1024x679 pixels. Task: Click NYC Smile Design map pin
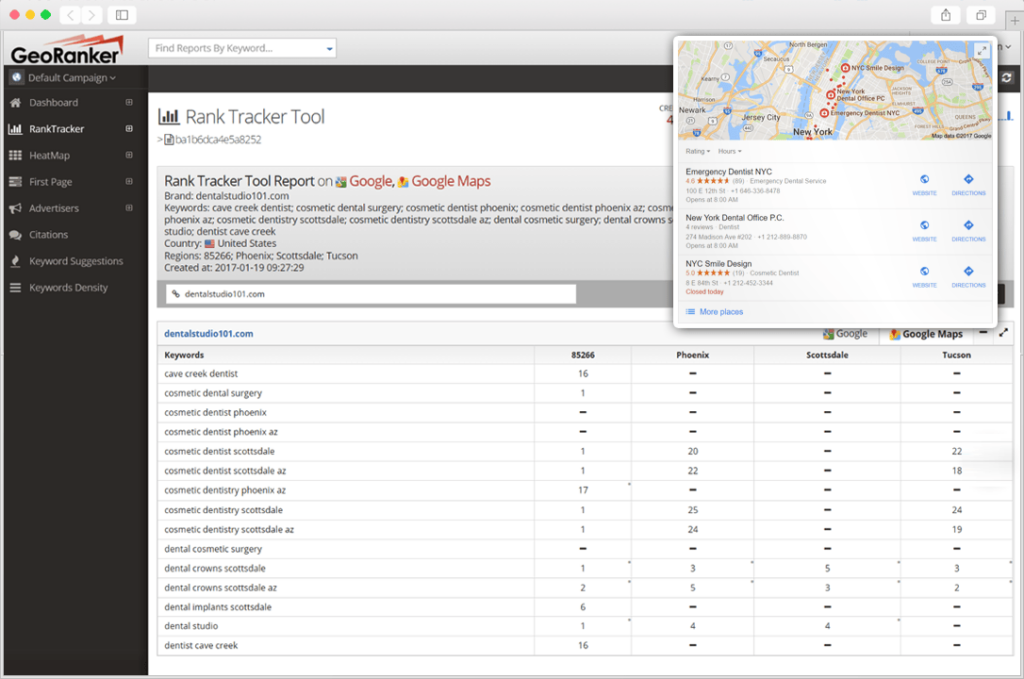(x=845, y=68)
